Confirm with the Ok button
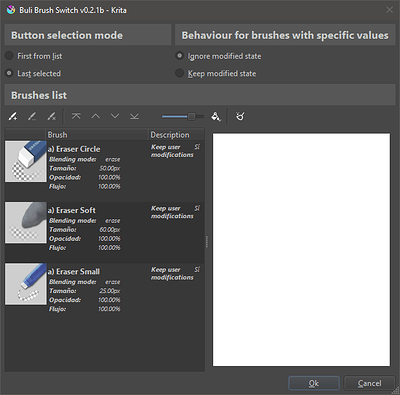The height and width of the screenshot is (395, 400). click(314, 383)
